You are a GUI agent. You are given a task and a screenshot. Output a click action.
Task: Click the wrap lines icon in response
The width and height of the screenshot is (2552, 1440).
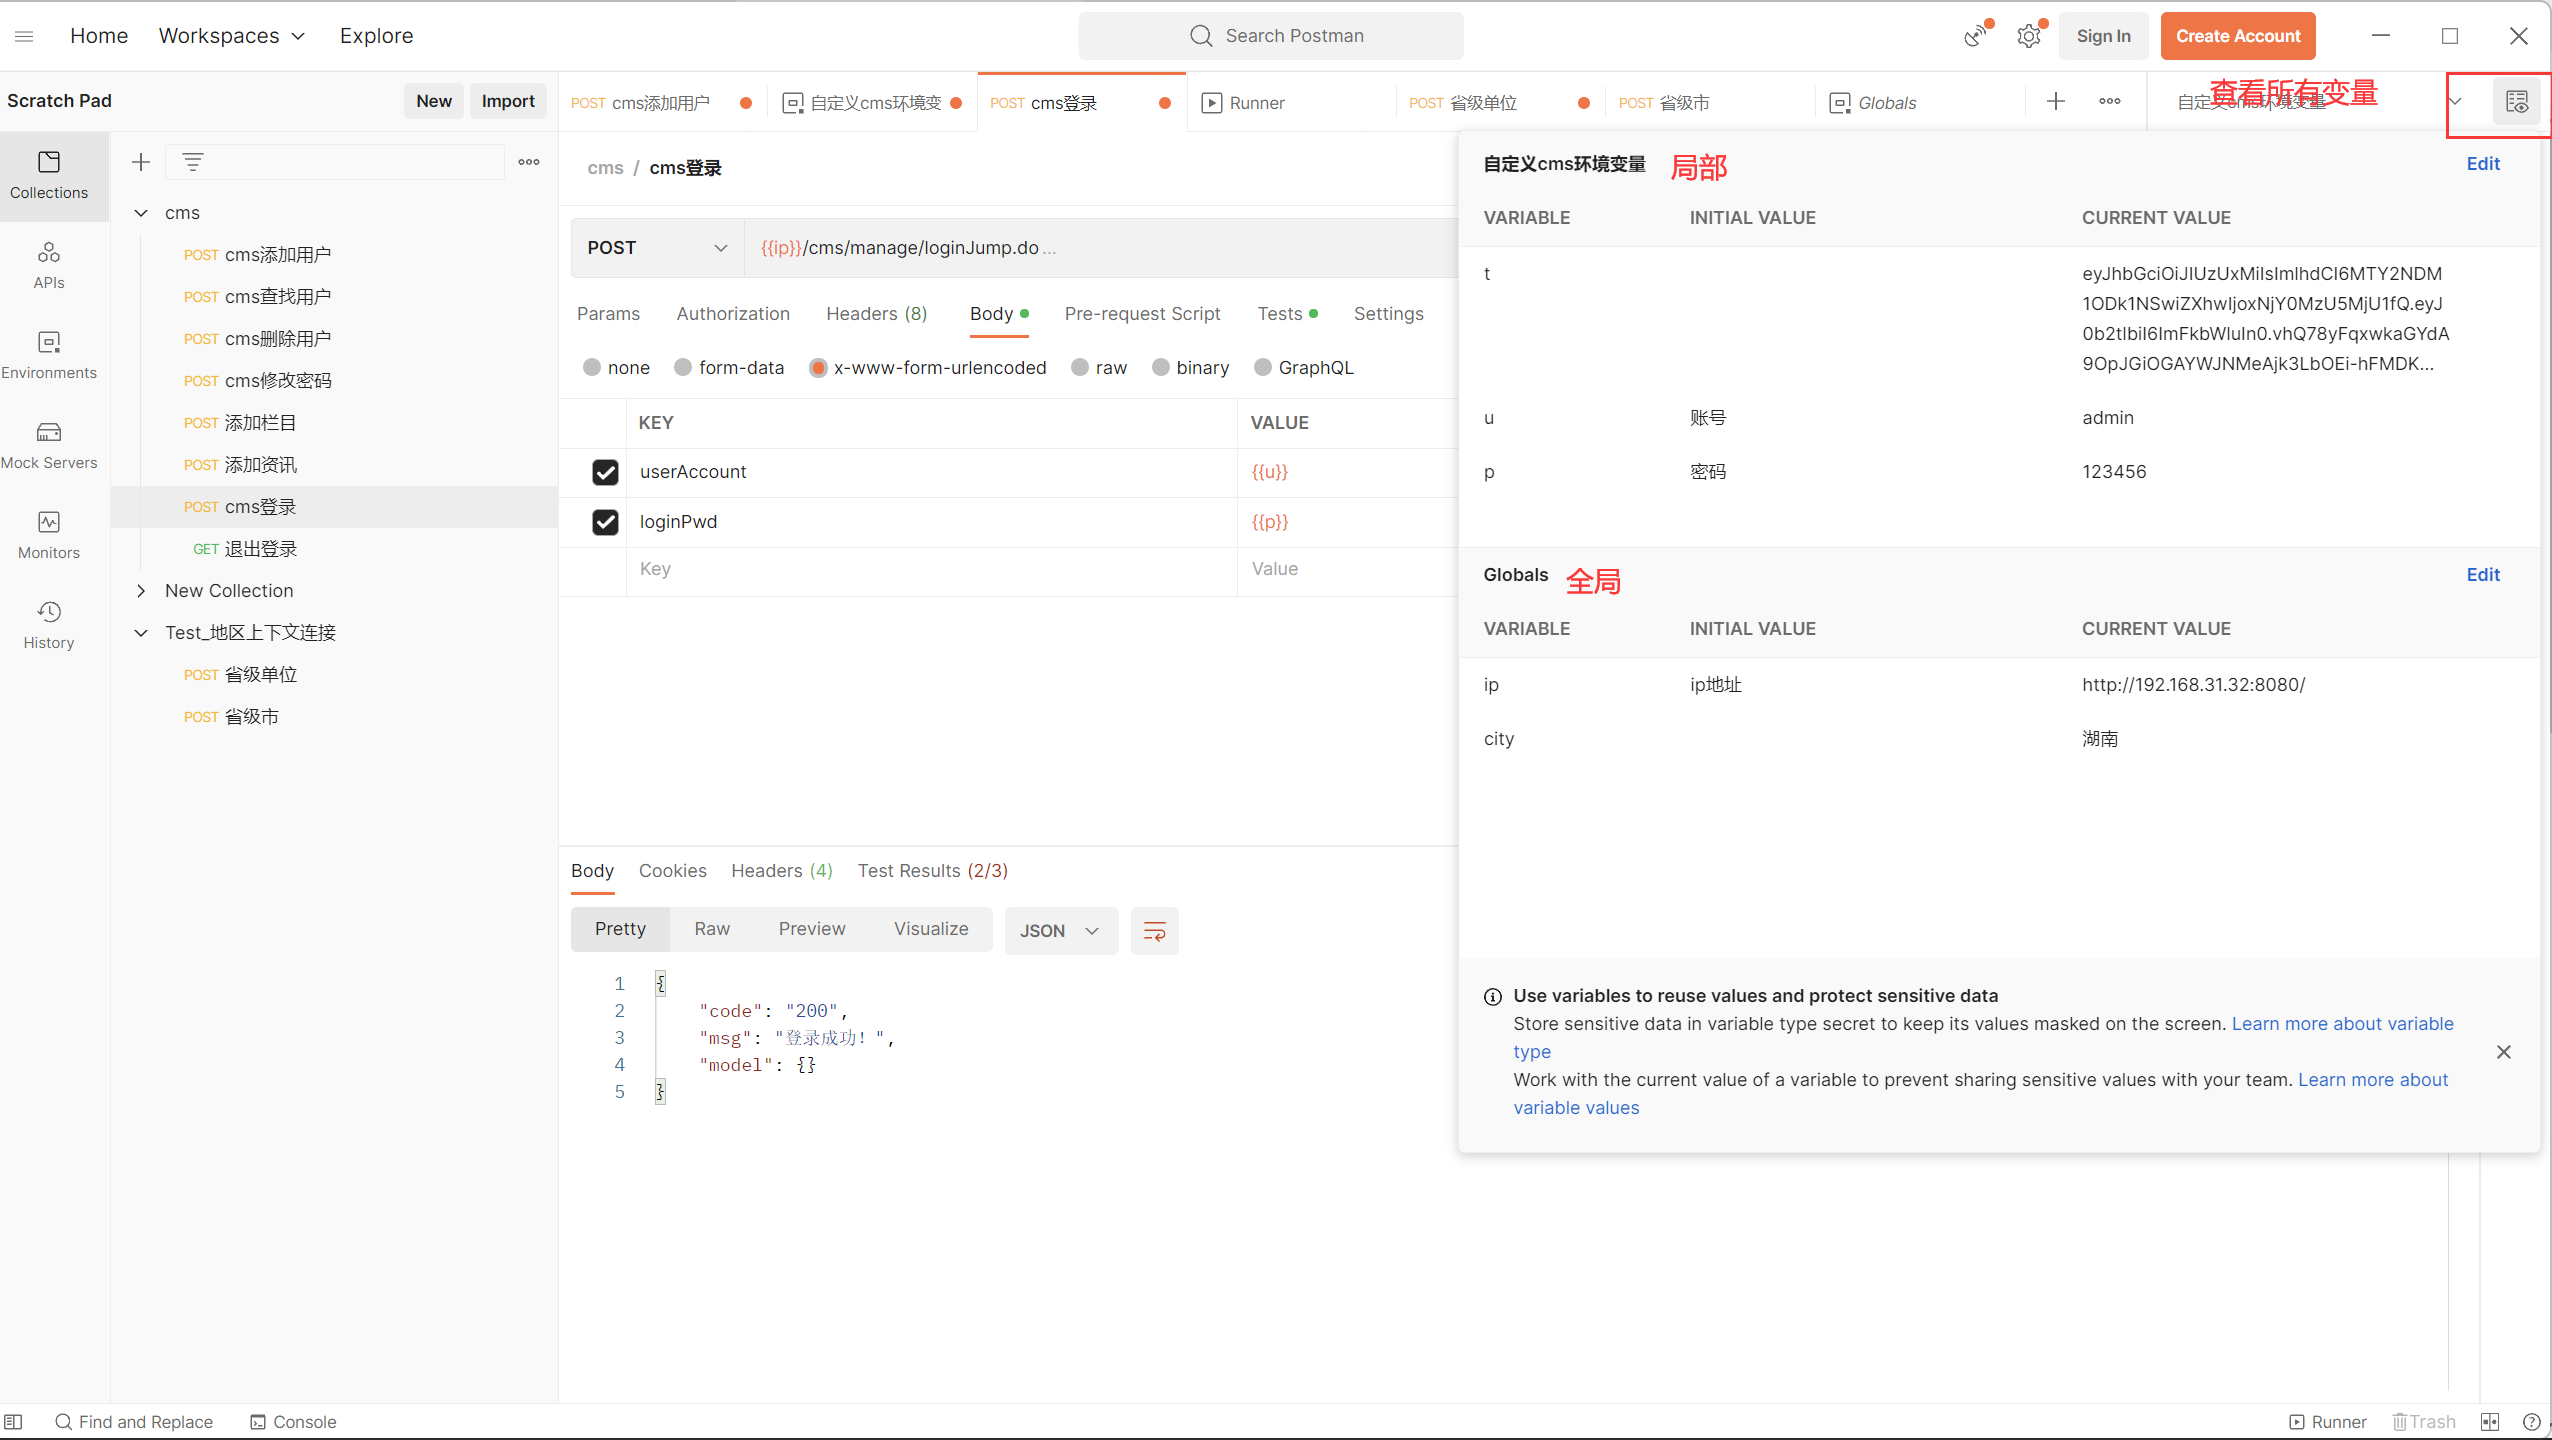click(1154, 931)
